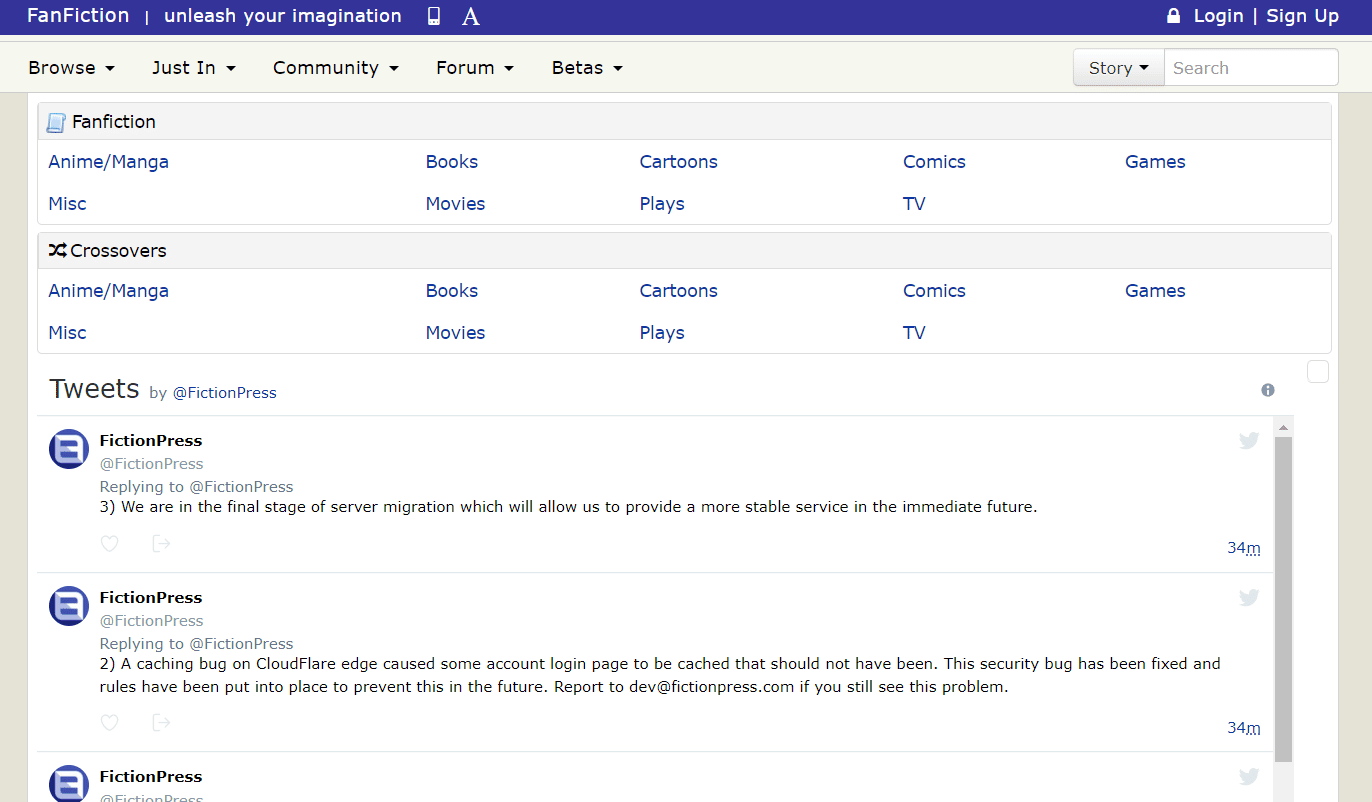The height and width of the screenshot is (802, 1372).
Task: Click the mobile version phone icon
Action: pos(434,16)
